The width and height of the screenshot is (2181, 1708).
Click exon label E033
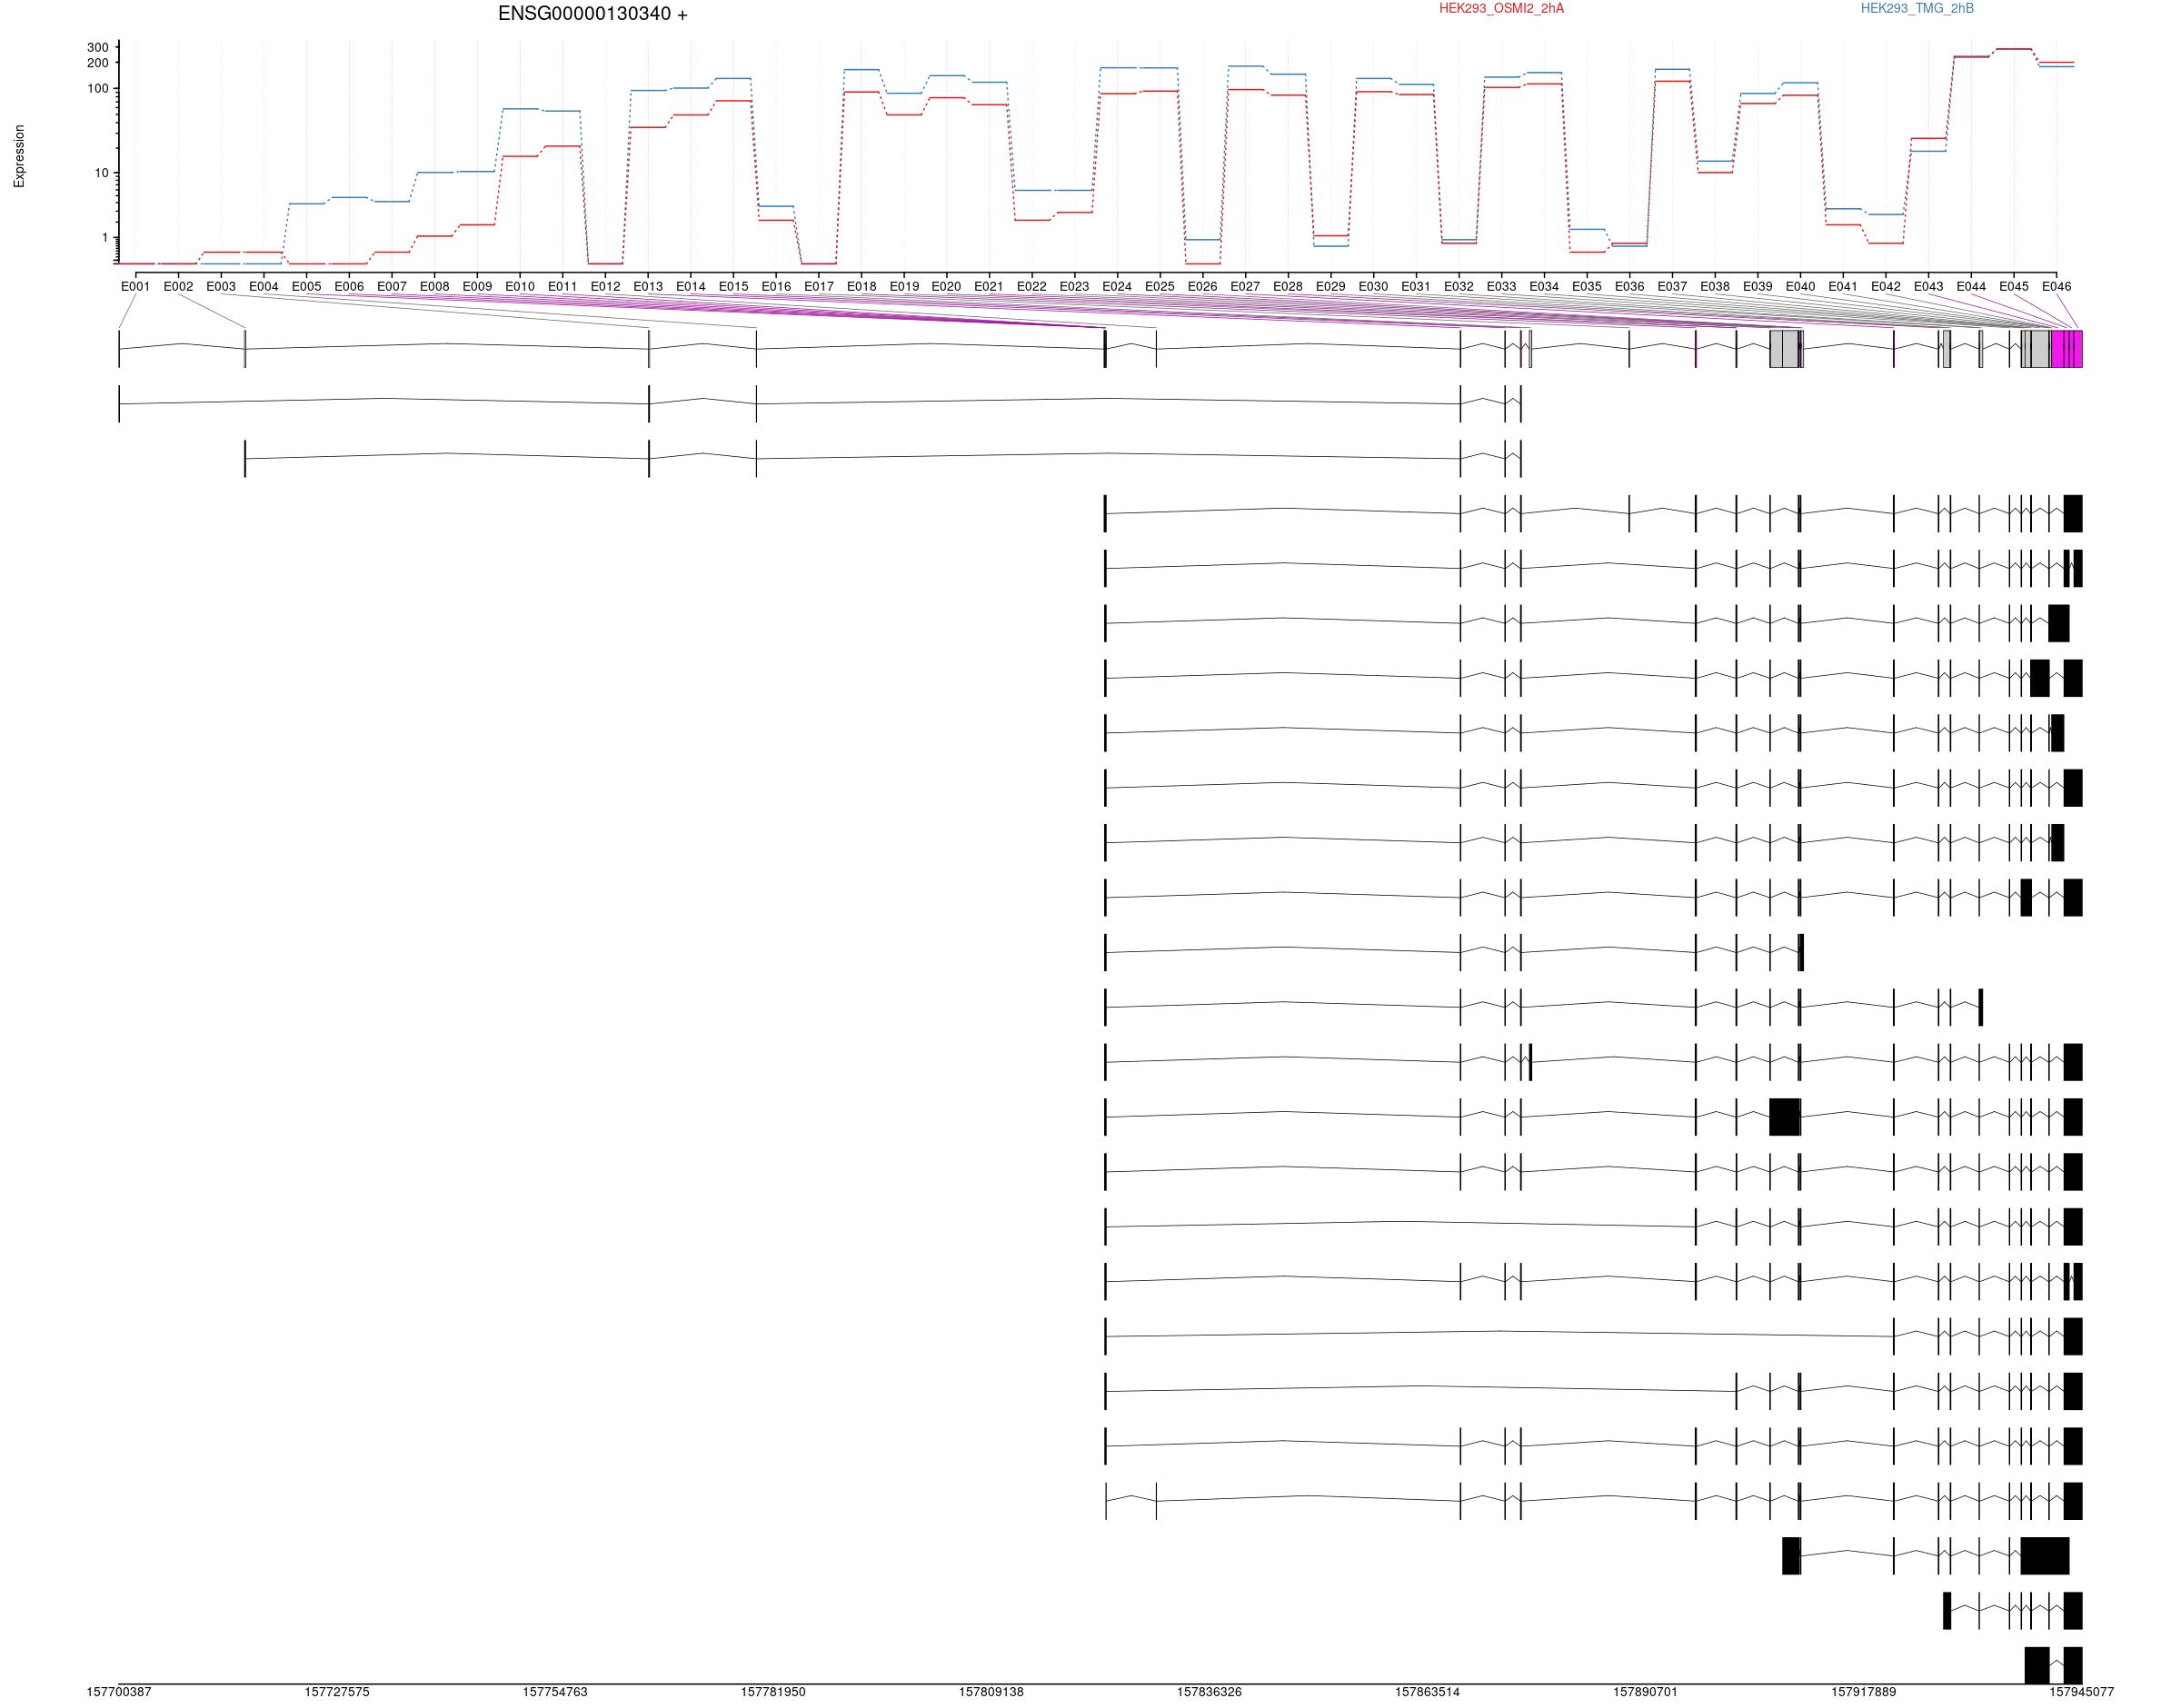(1502, 287)
